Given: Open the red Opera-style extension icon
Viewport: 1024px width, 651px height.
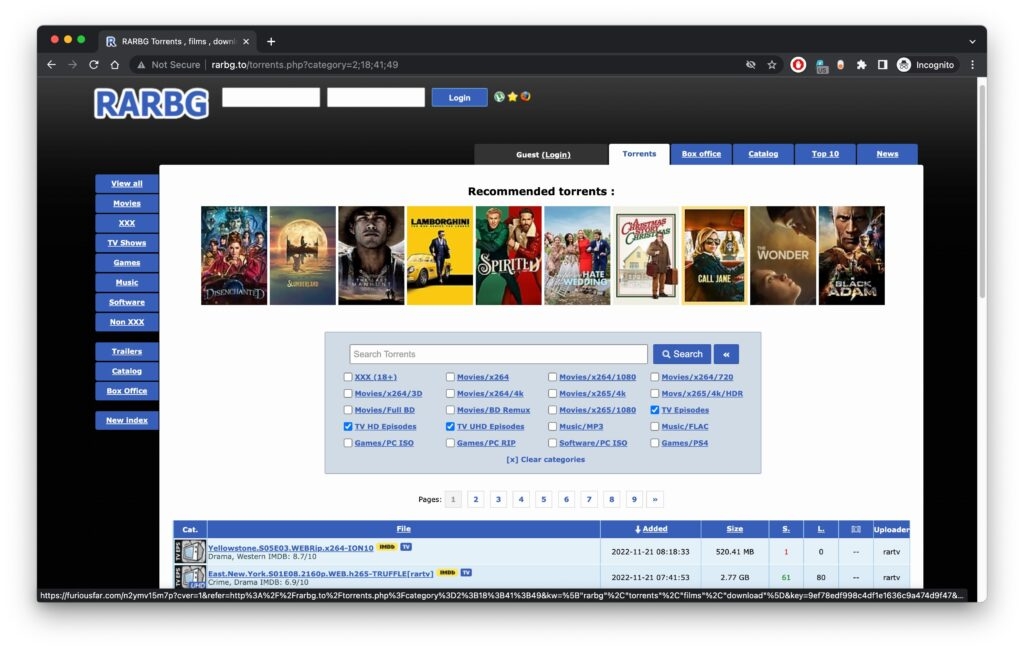Looking at the screenshot, I should (x=797, y=65).
